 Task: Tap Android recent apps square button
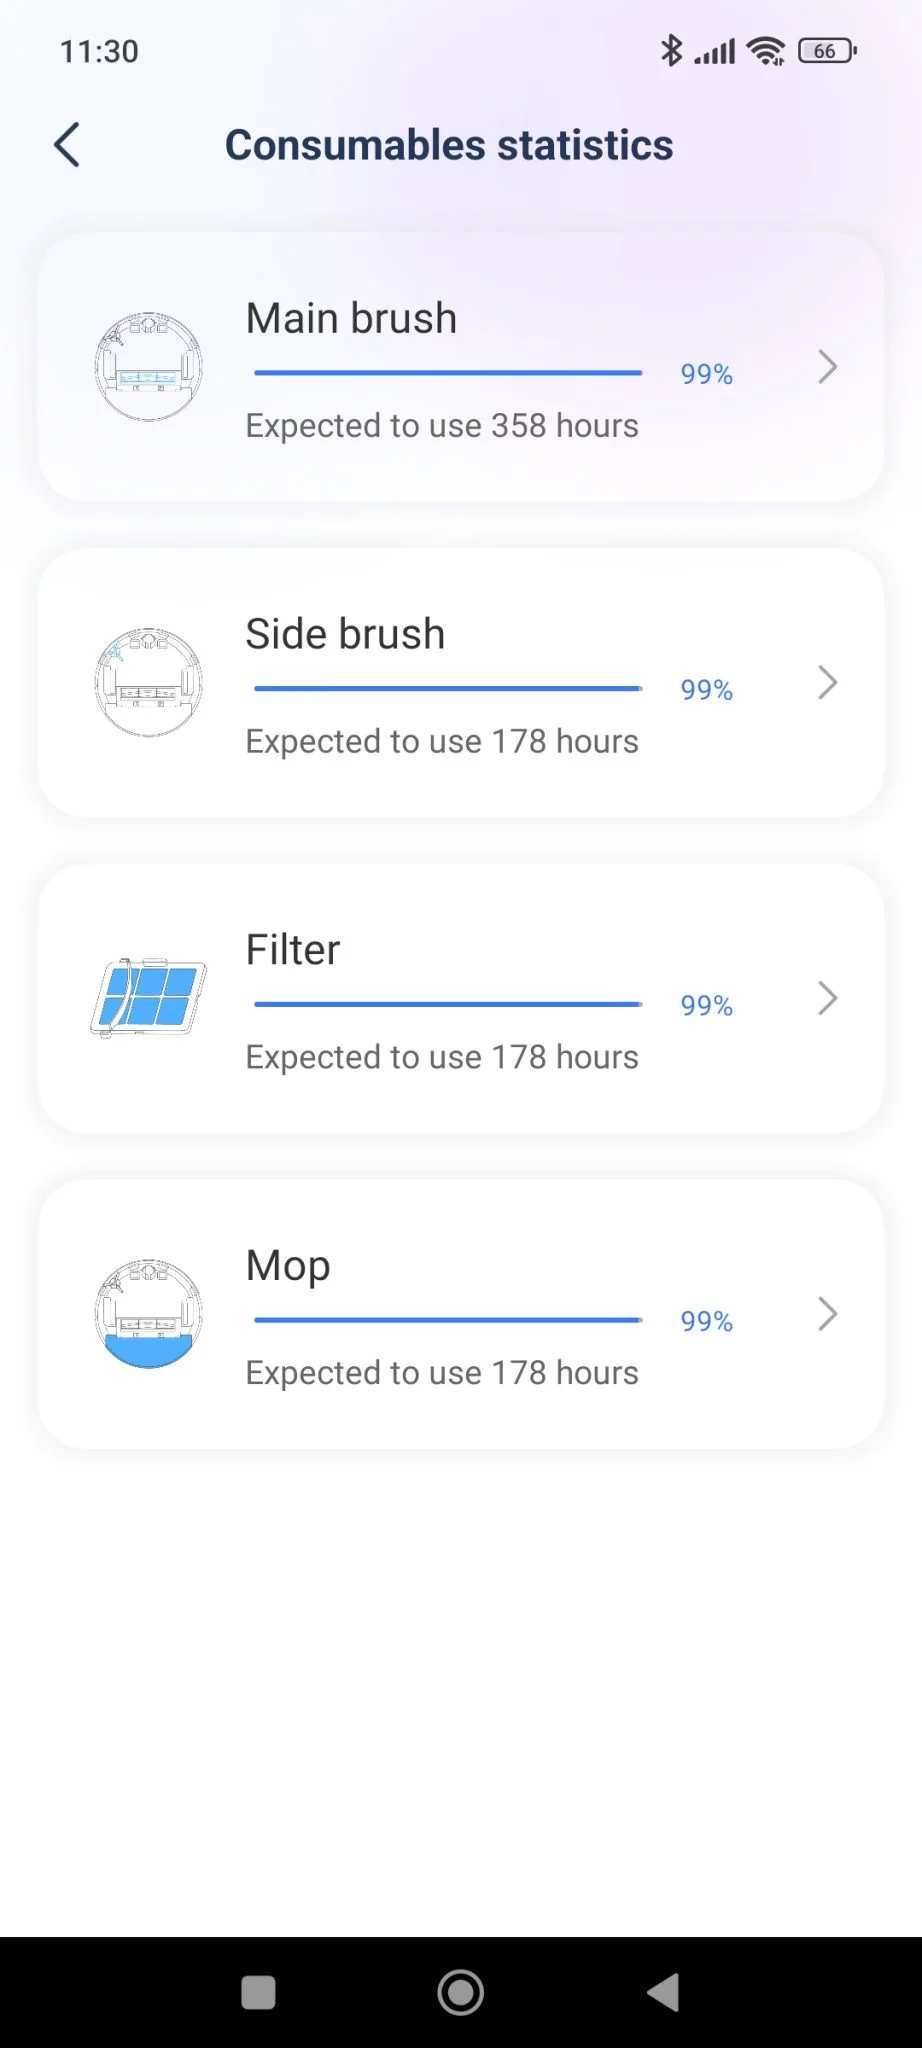258,1992
